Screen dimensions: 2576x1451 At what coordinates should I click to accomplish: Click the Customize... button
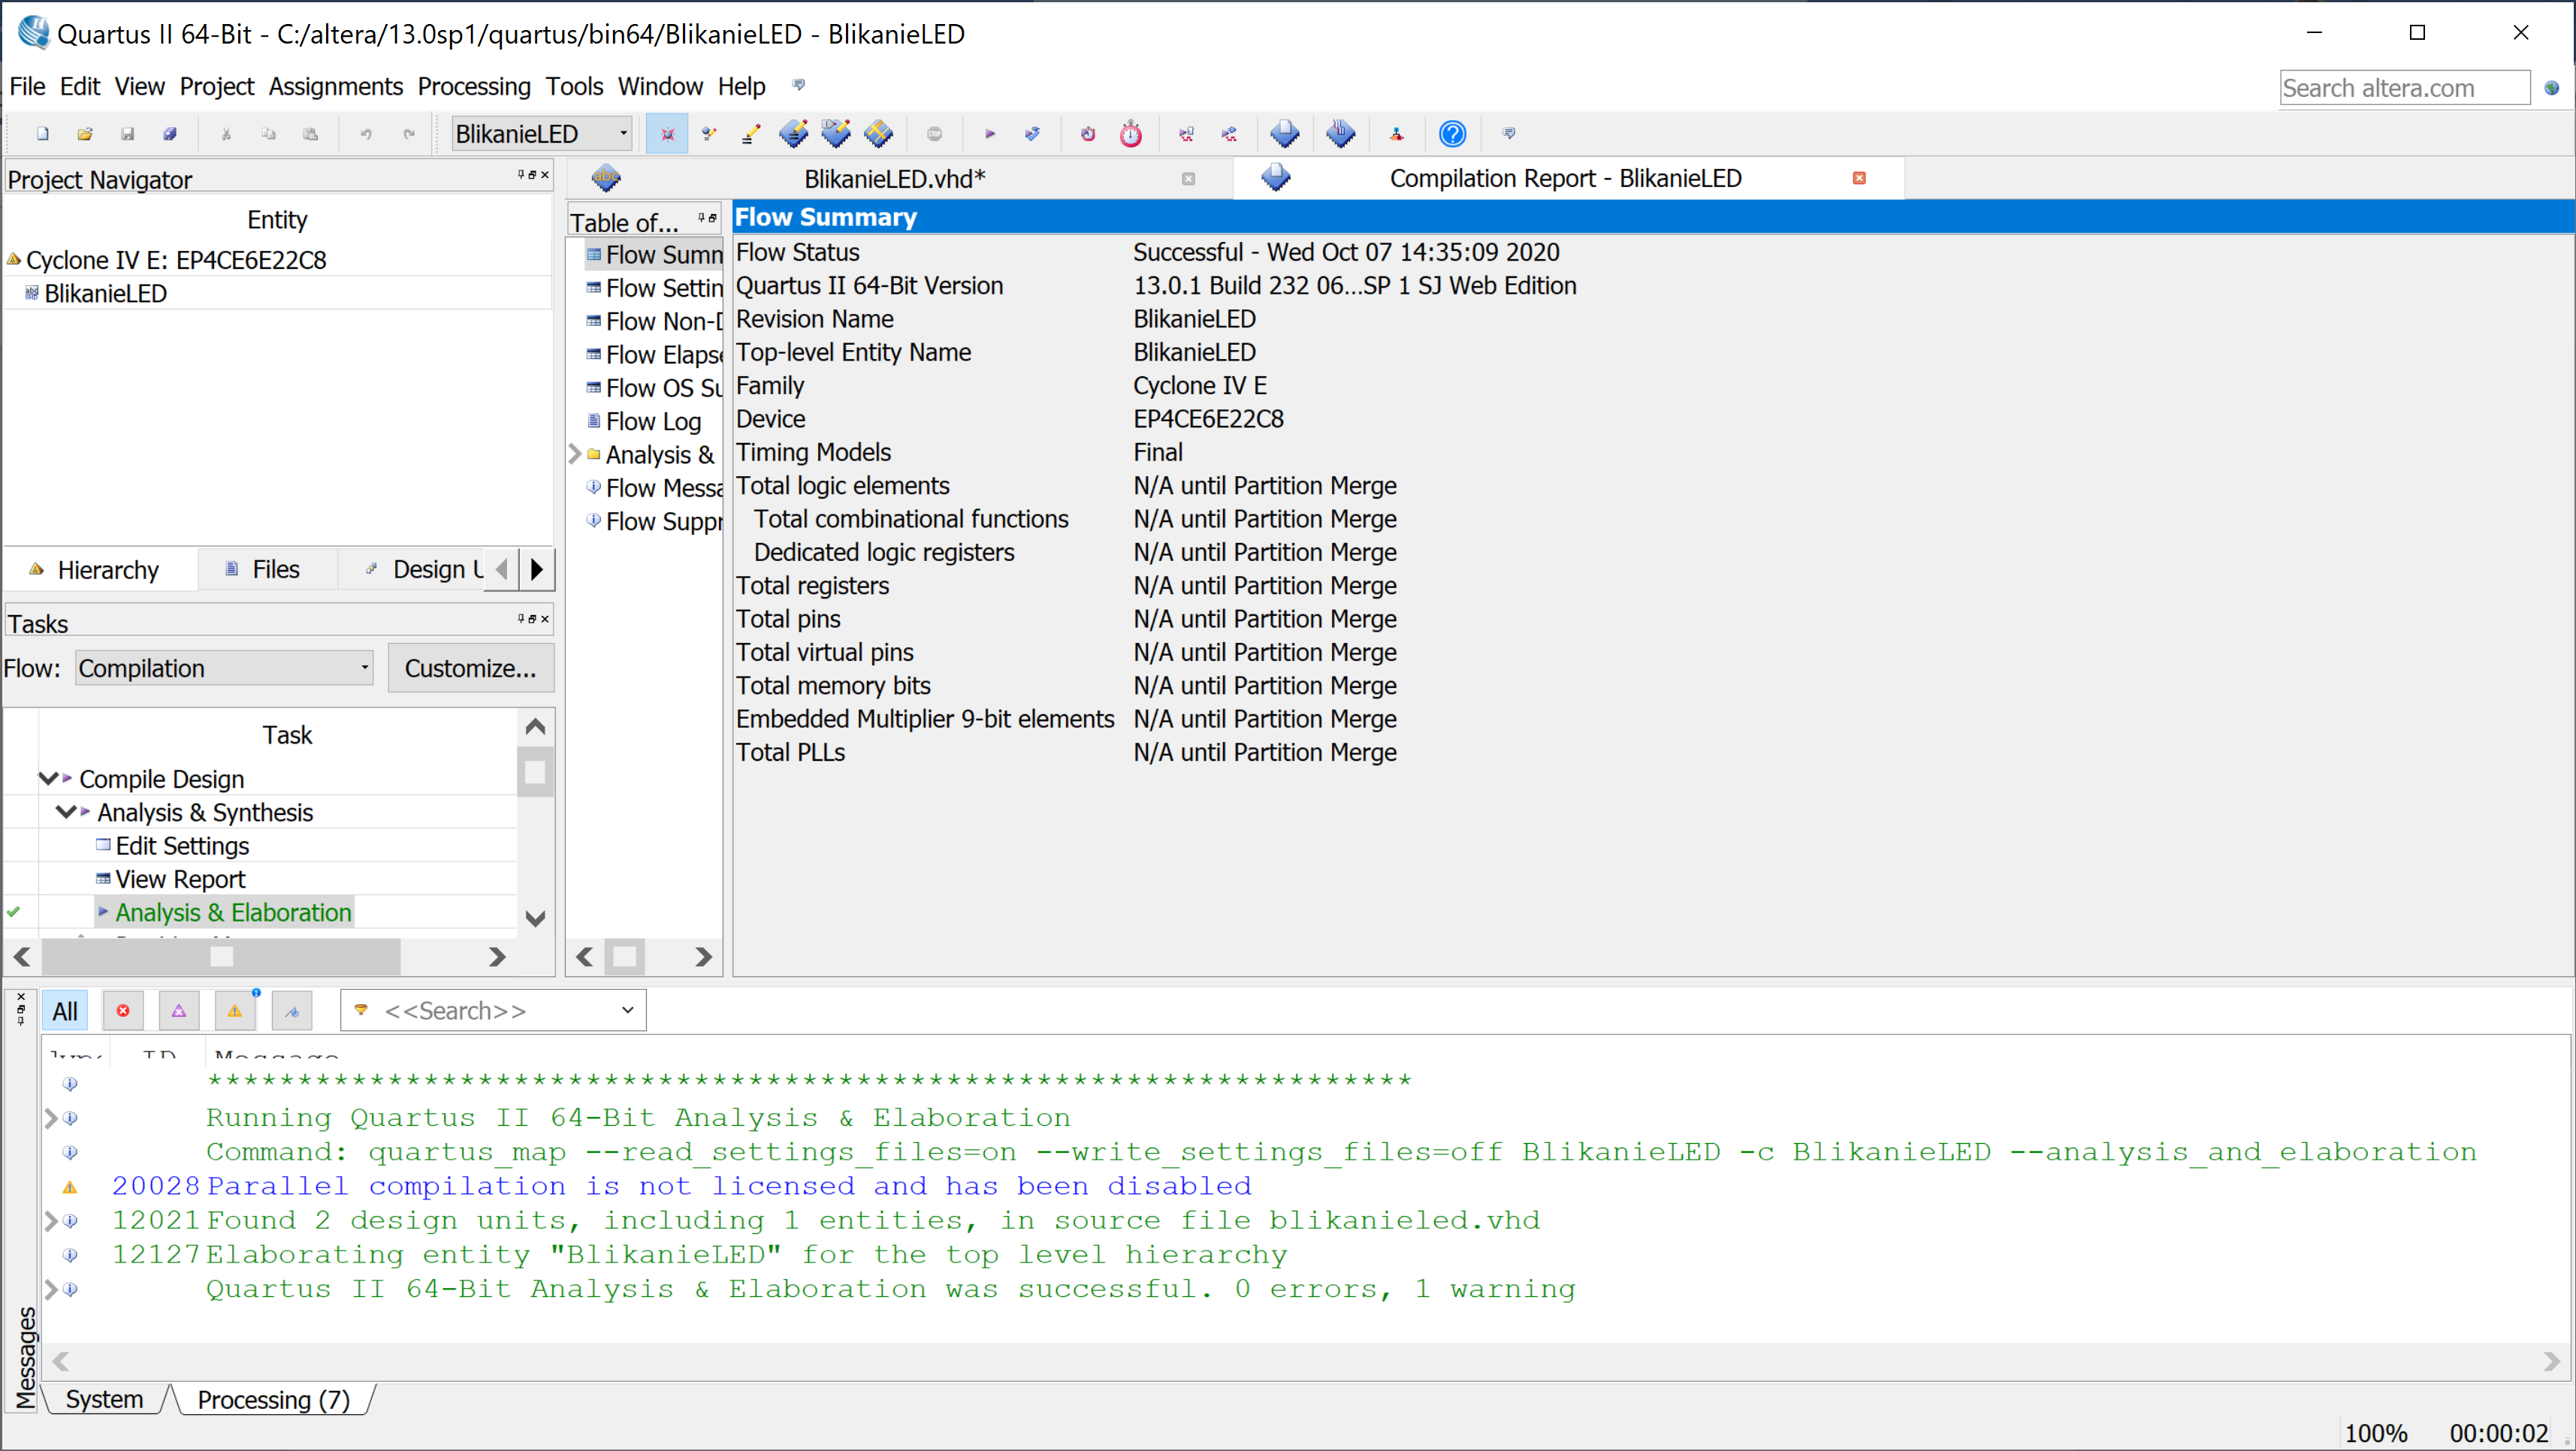[470, 668]
